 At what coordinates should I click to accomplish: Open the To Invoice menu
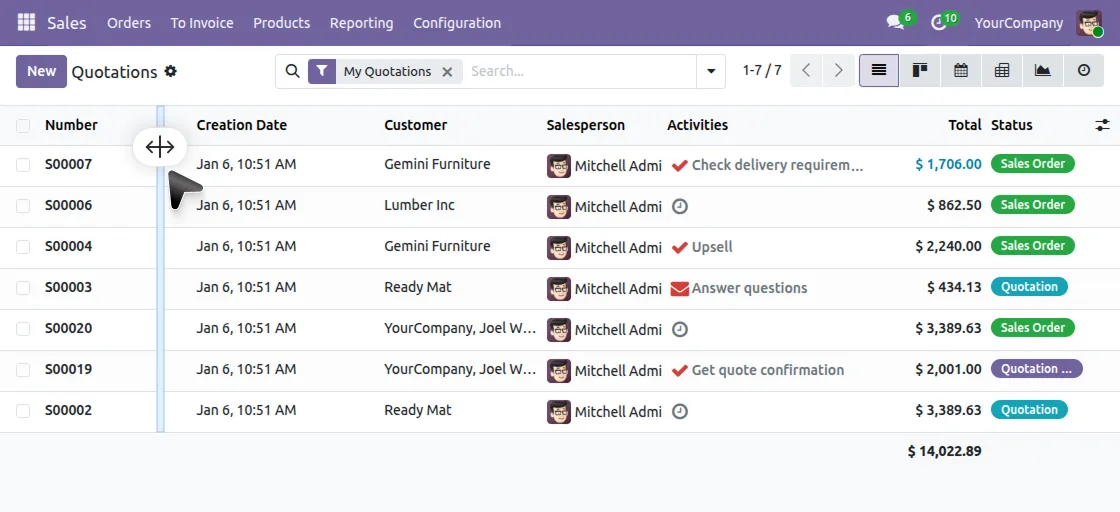[202, 22]
